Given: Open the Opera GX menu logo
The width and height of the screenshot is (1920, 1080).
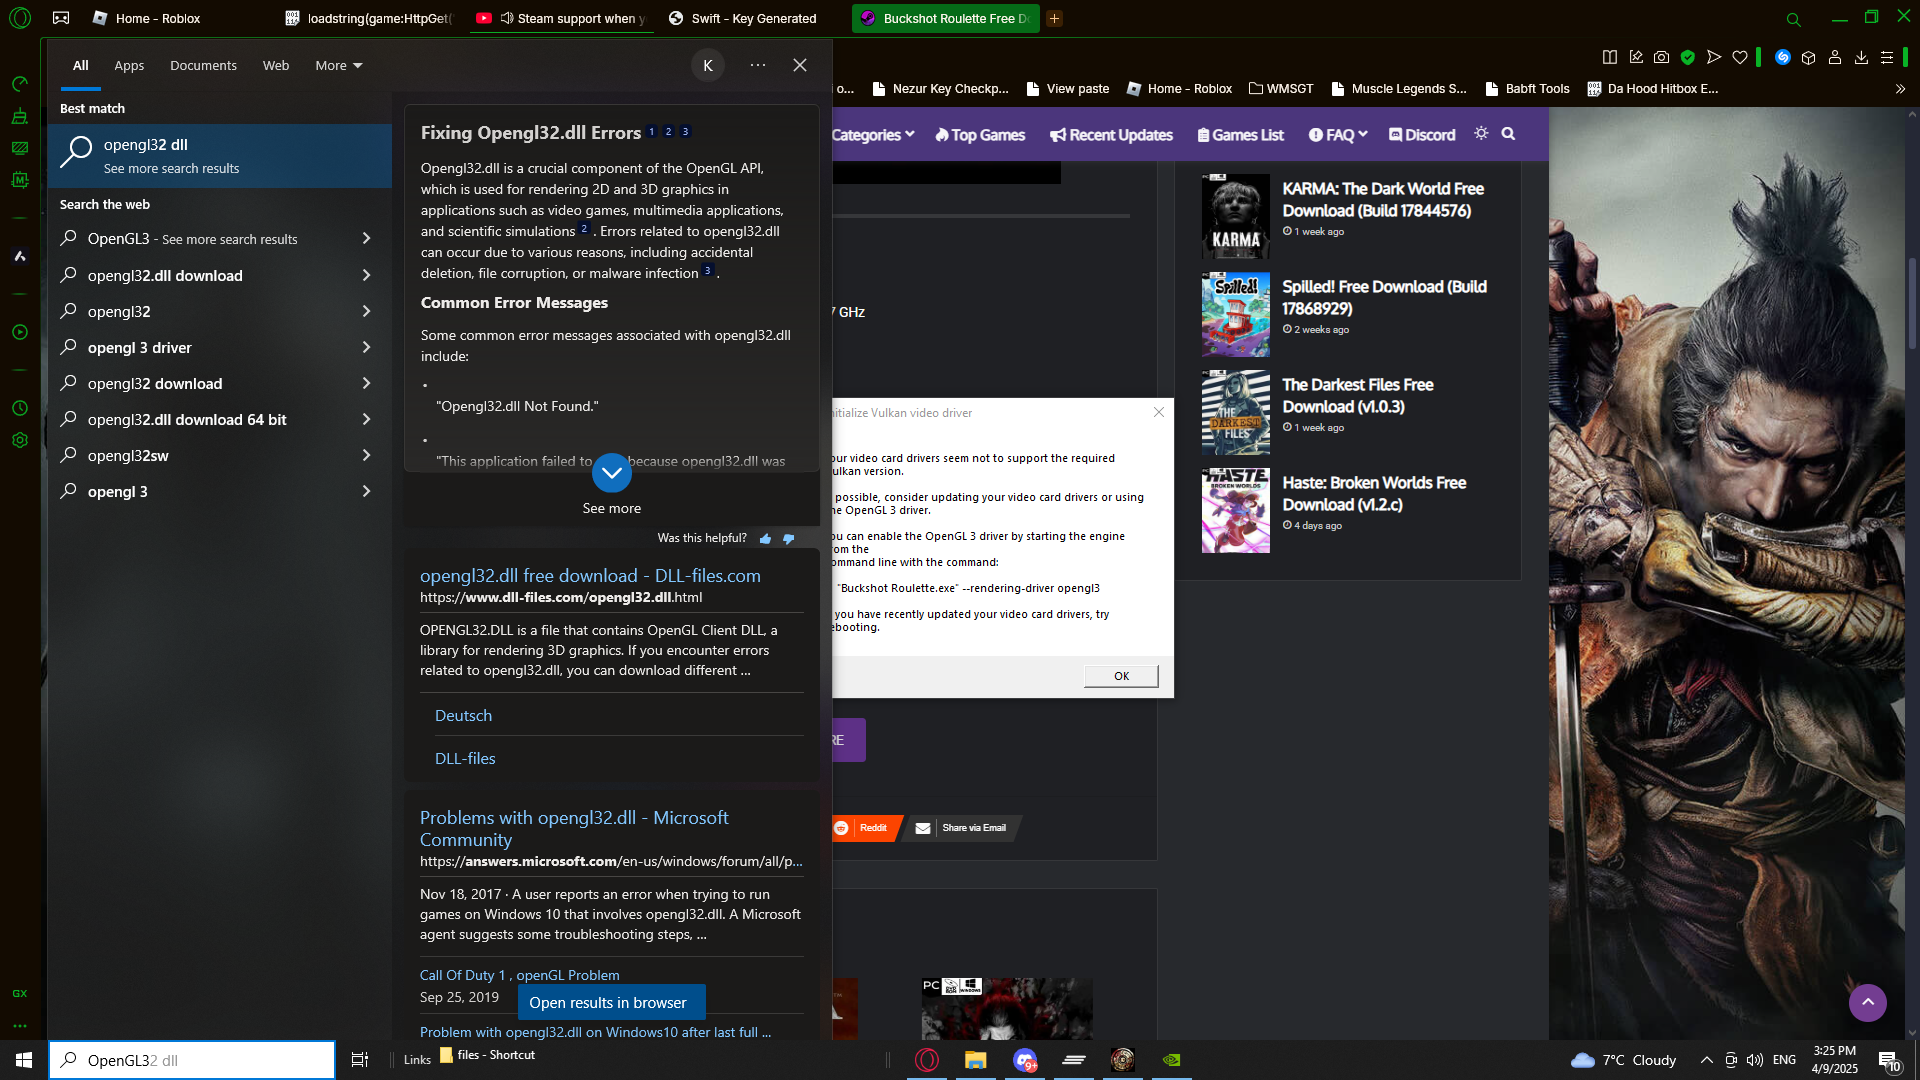Looking at the screenshot, I should click(20, 18).
